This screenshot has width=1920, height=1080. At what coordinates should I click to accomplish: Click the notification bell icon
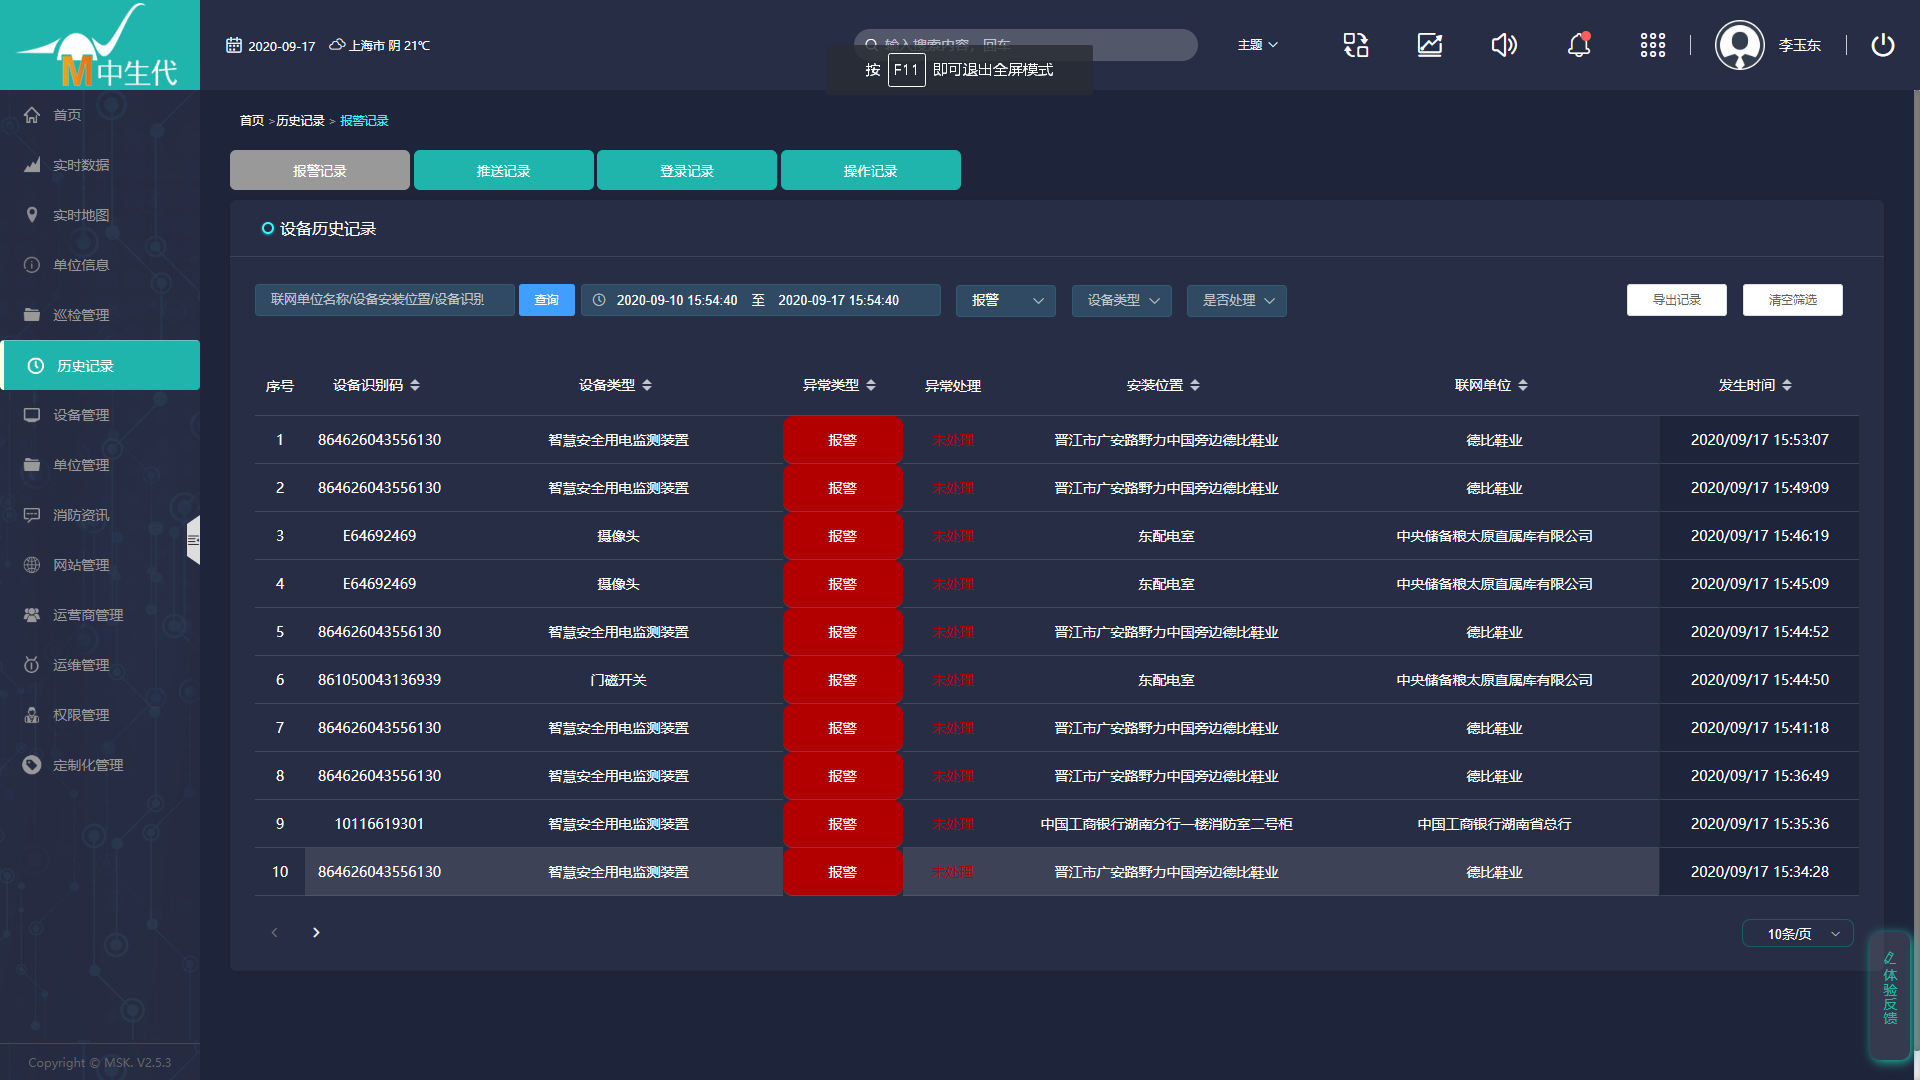click(1578, 45)
